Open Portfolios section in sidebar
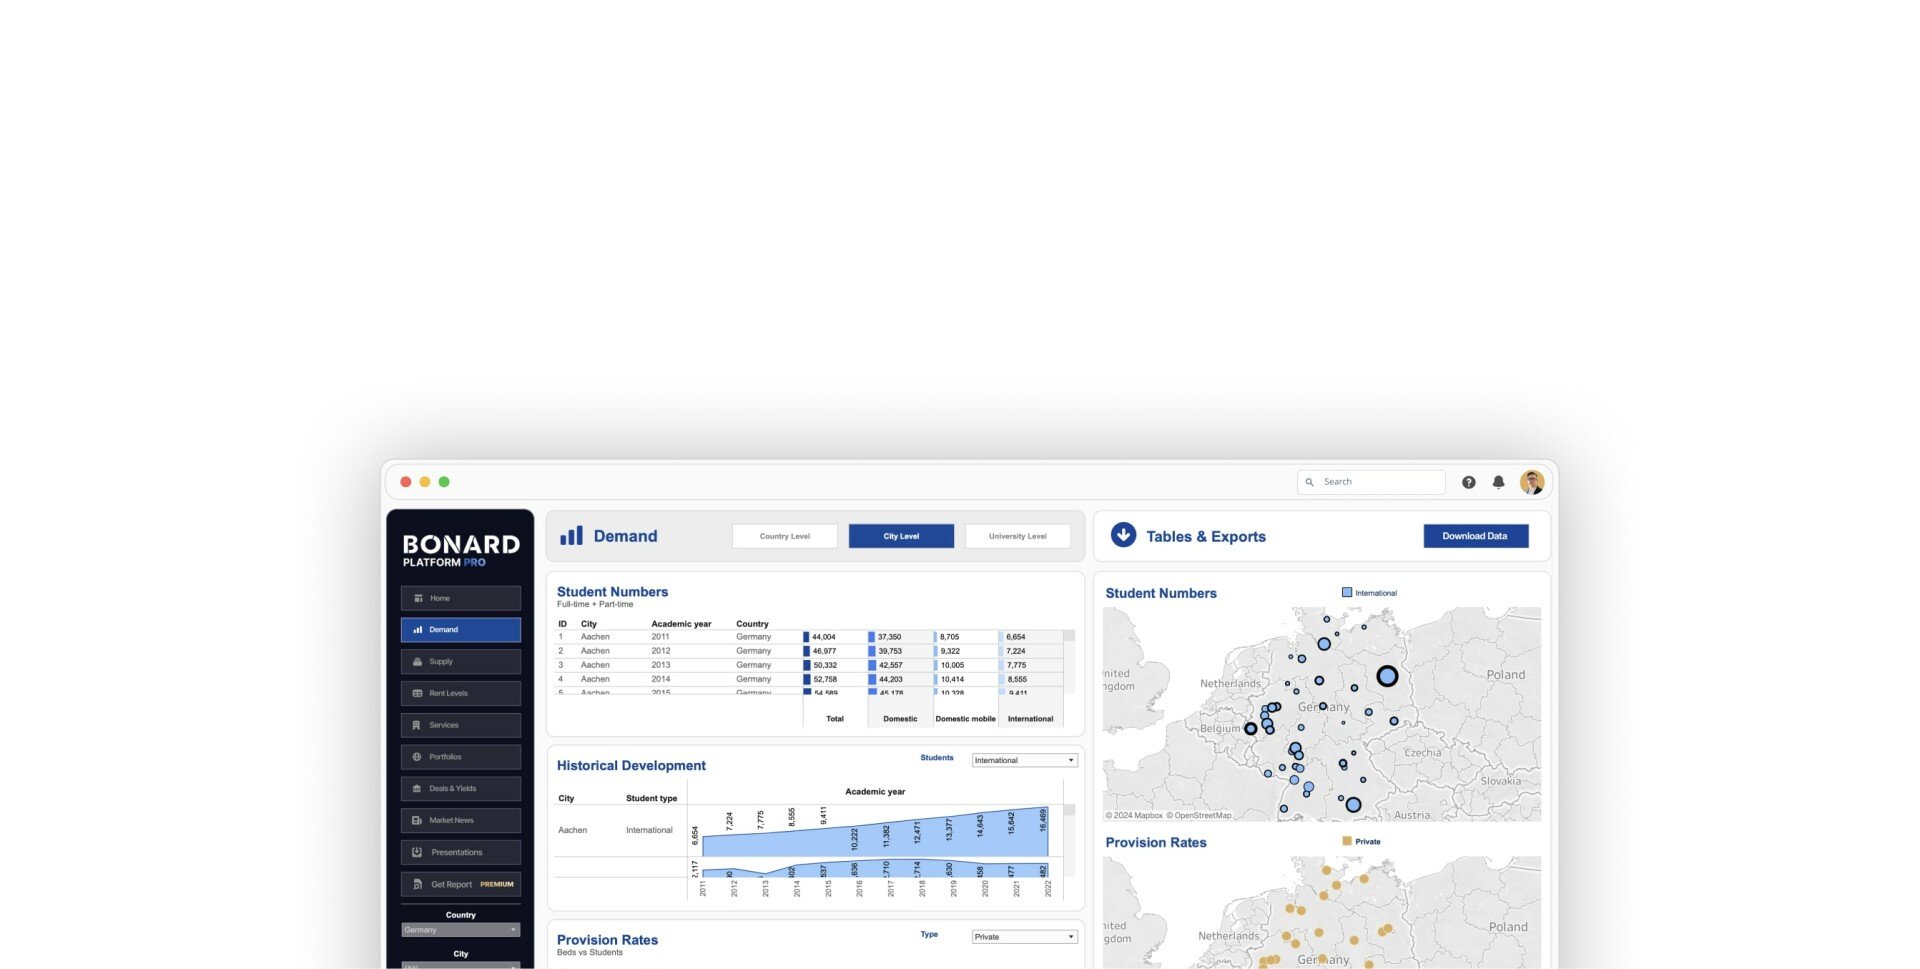The height and width of the screenshot is (969, 1920). tap(460, 757)
